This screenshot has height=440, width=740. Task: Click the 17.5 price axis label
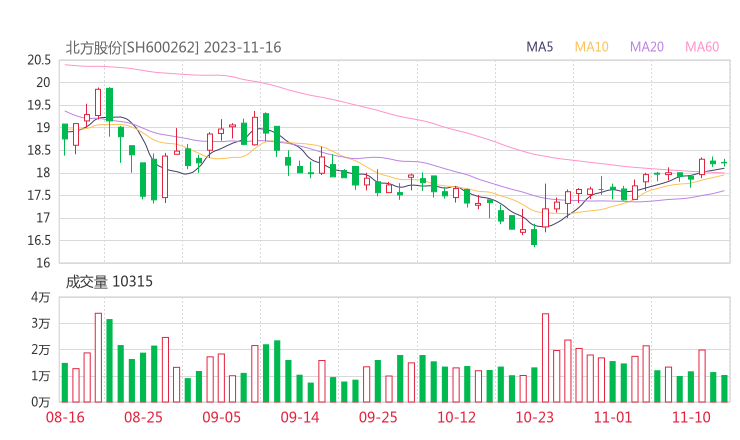39,195
